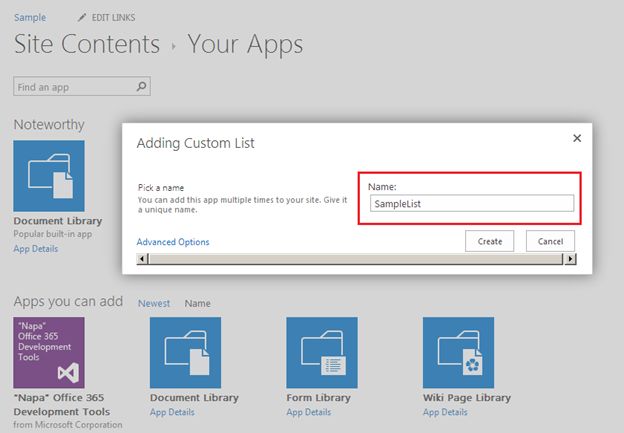Open Advanced Options link
The width and height of the screenshot is (624, 433).
click(173, 242)
